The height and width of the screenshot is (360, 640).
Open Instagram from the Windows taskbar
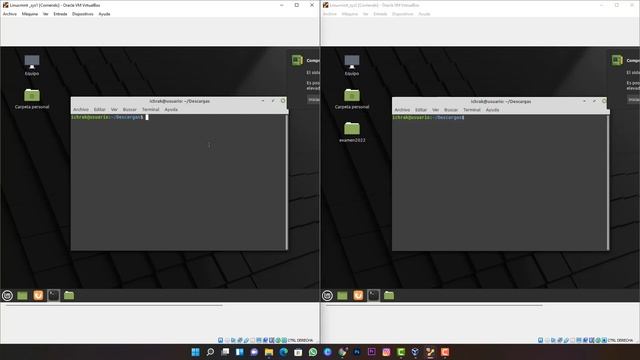click(x=386, y=352)
